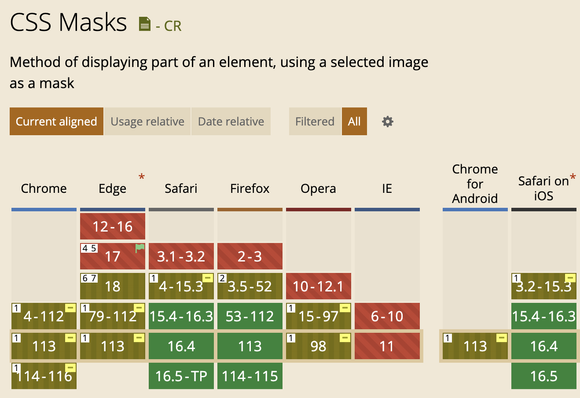Image resolution: width=580 pixels, height=398 pixels.
Task: Select the All browsers option
Action: [354, 121]
